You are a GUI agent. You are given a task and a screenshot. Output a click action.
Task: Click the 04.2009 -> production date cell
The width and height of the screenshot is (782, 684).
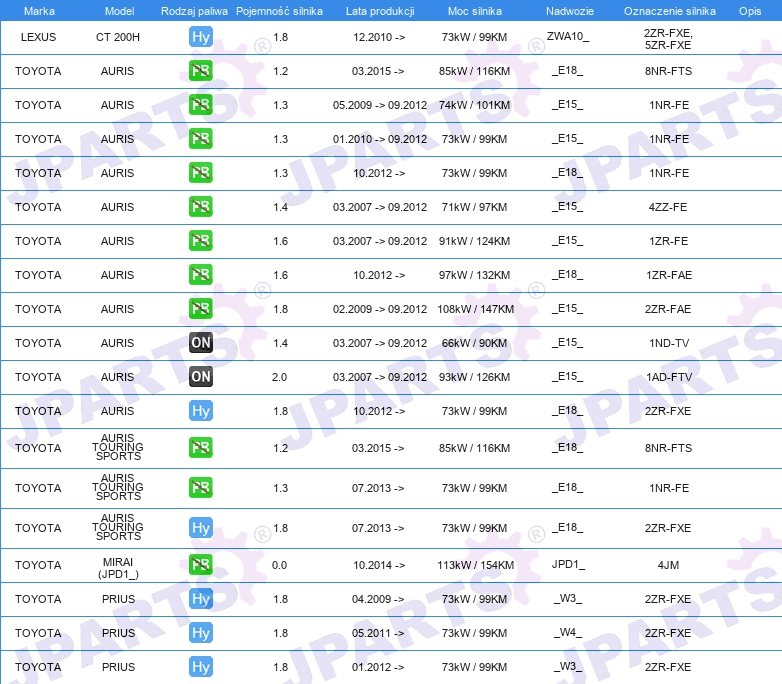tap(378, 599)
